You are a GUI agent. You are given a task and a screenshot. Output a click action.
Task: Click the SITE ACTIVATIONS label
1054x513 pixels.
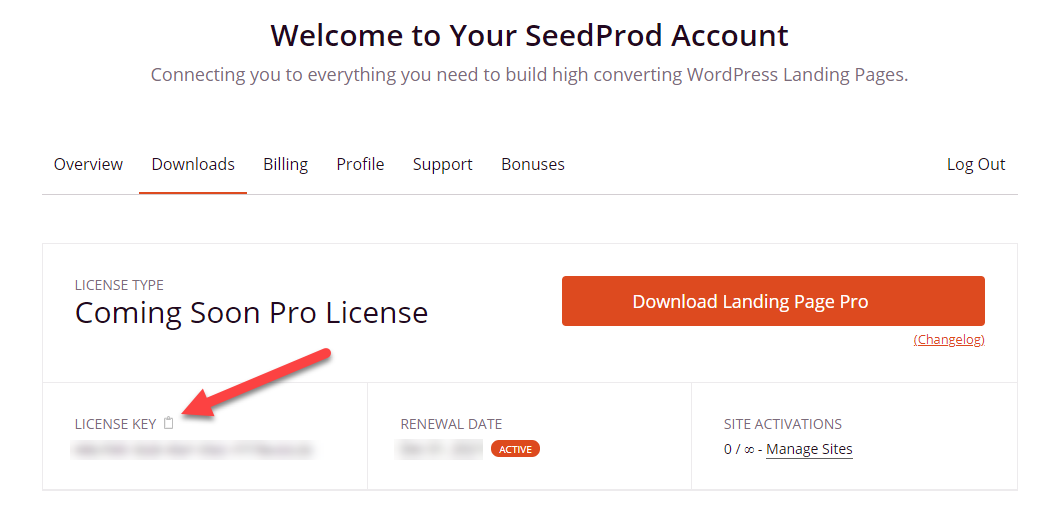783,424
